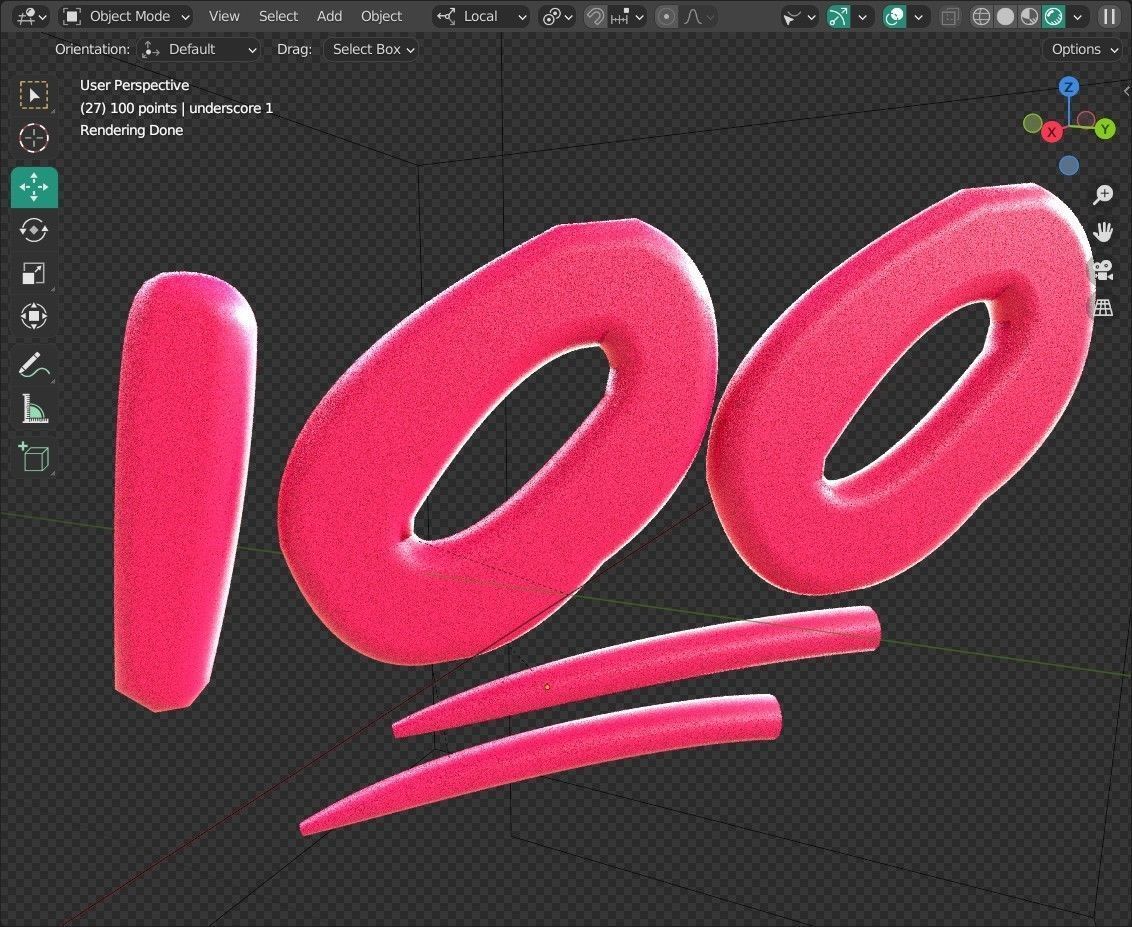The width and height of the screenshot is (1132, 927).
Task: Click the pan hand viewport icon
Action: pyautogui.click(x=1103, y=232)
